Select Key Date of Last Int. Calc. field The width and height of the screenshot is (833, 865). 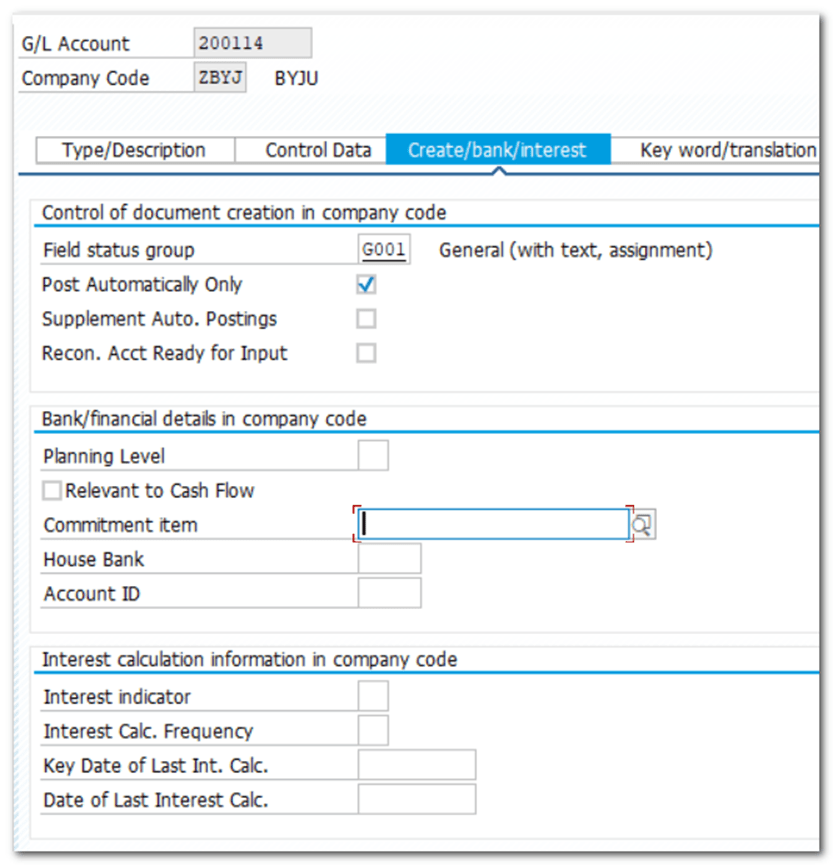pyautogui.click(x=416, y=765)
